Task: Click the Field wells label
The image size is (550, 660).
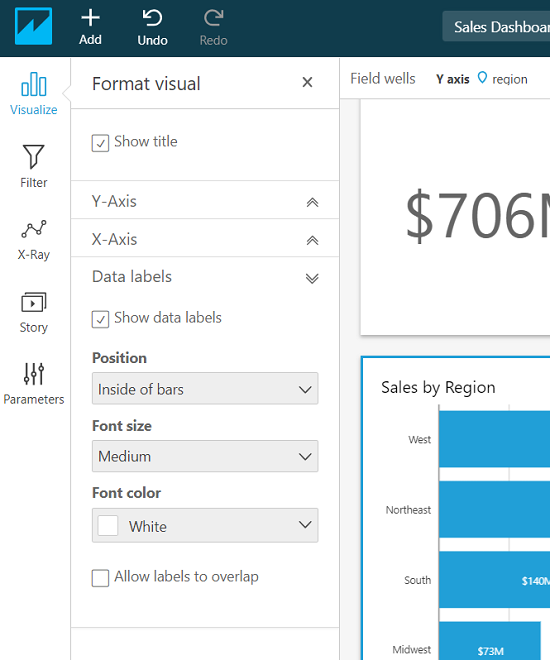Action: [383, 79]
